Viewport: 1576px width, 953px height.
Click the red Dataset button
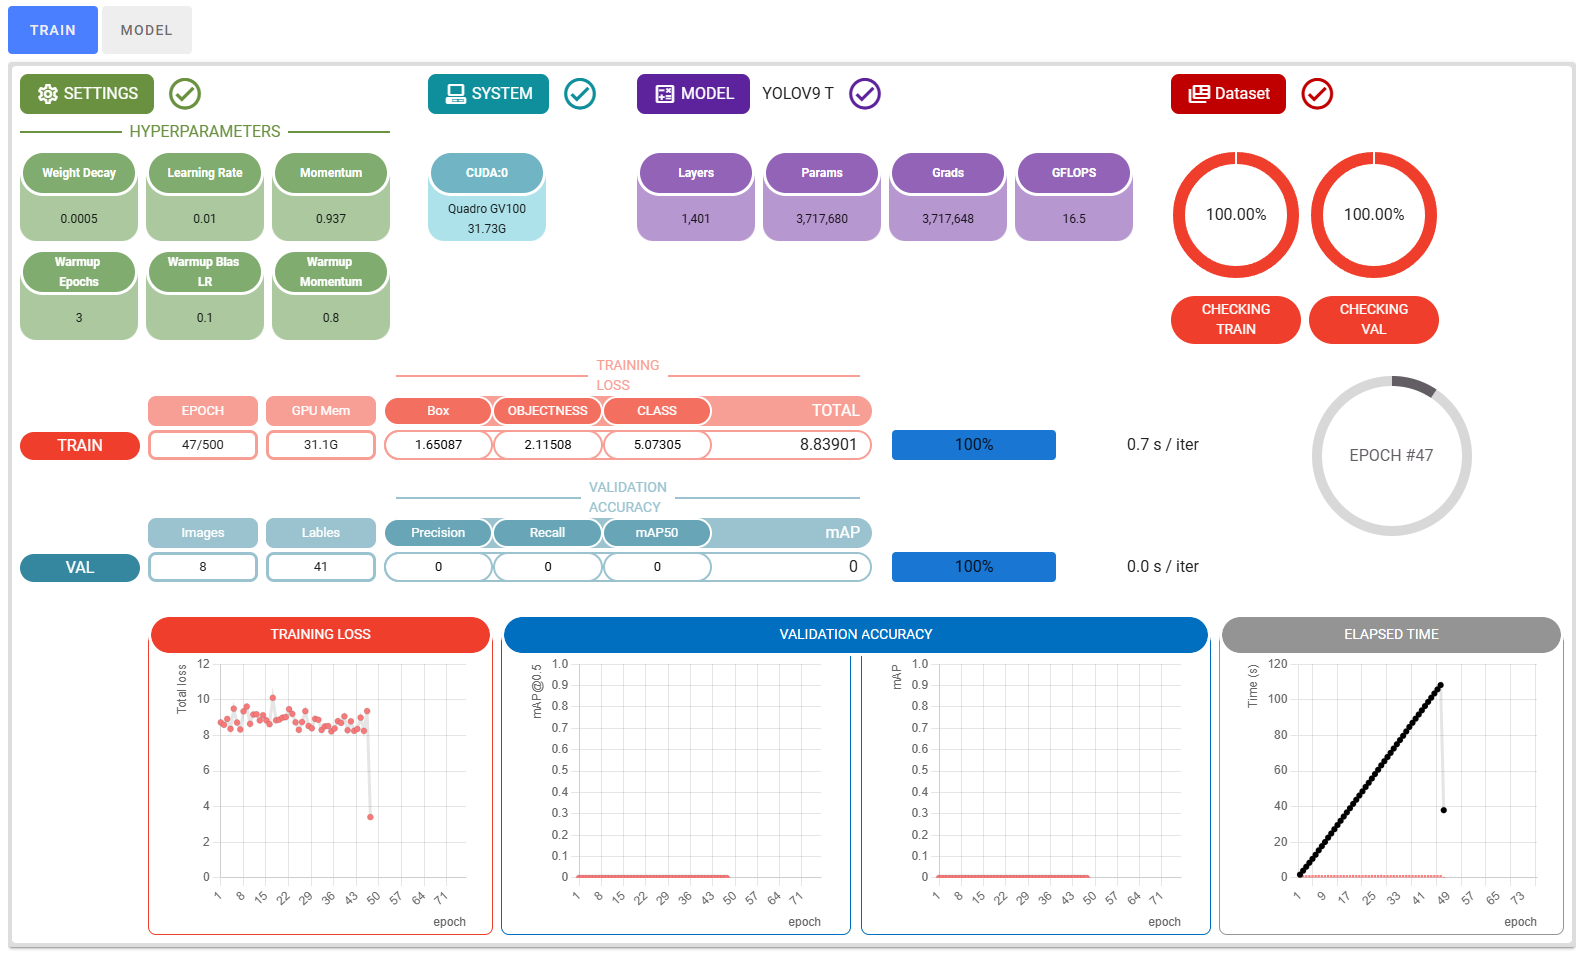(x=1228, y=94)
